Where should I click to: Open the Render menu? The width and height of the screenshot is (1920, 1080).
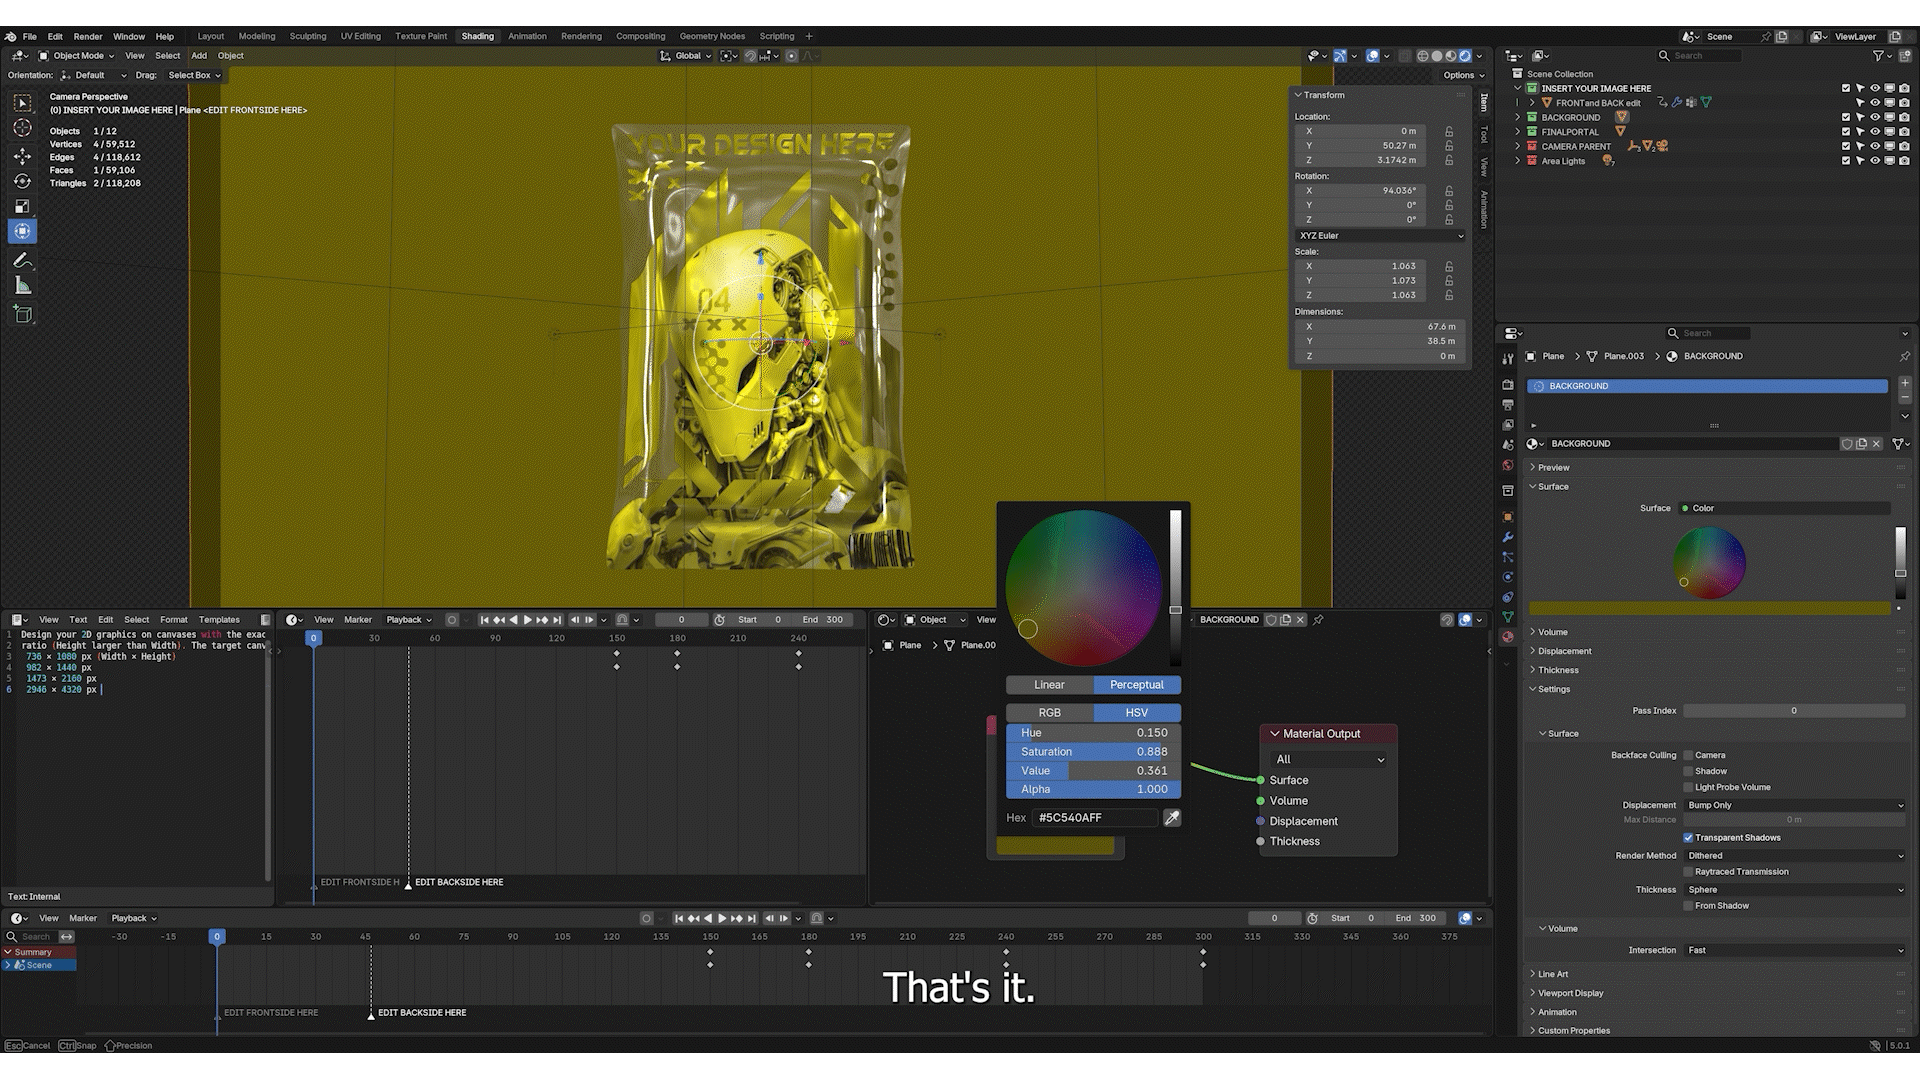tap(88, 37)
